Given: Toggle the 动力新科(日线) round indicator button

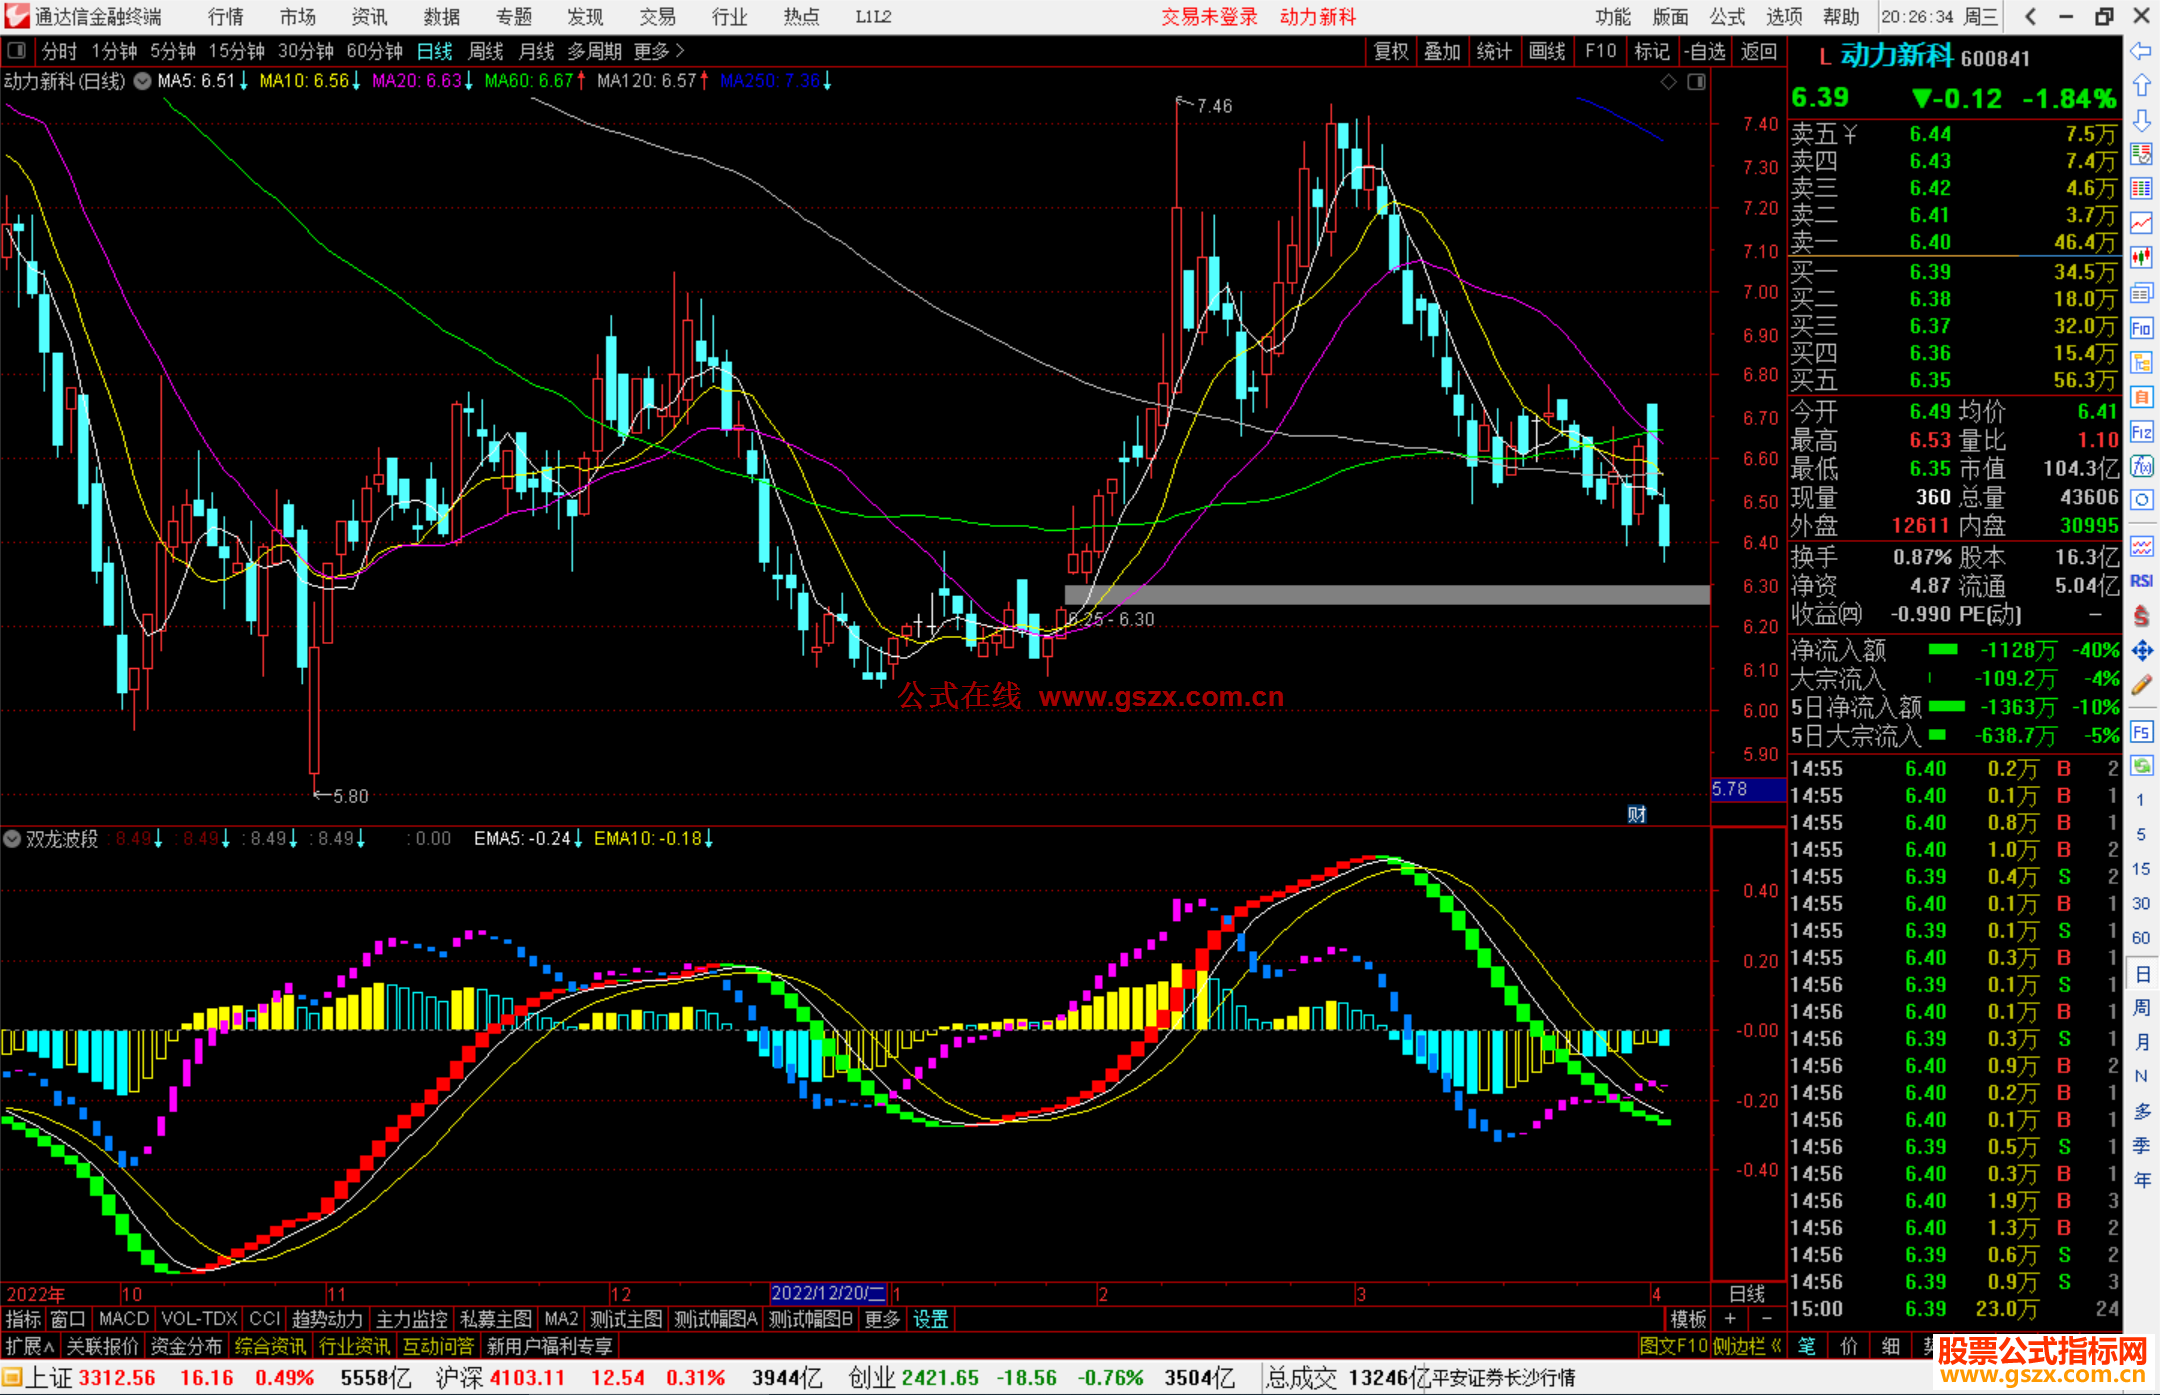Looking at the screenshot, I should (x=143, y=82).
